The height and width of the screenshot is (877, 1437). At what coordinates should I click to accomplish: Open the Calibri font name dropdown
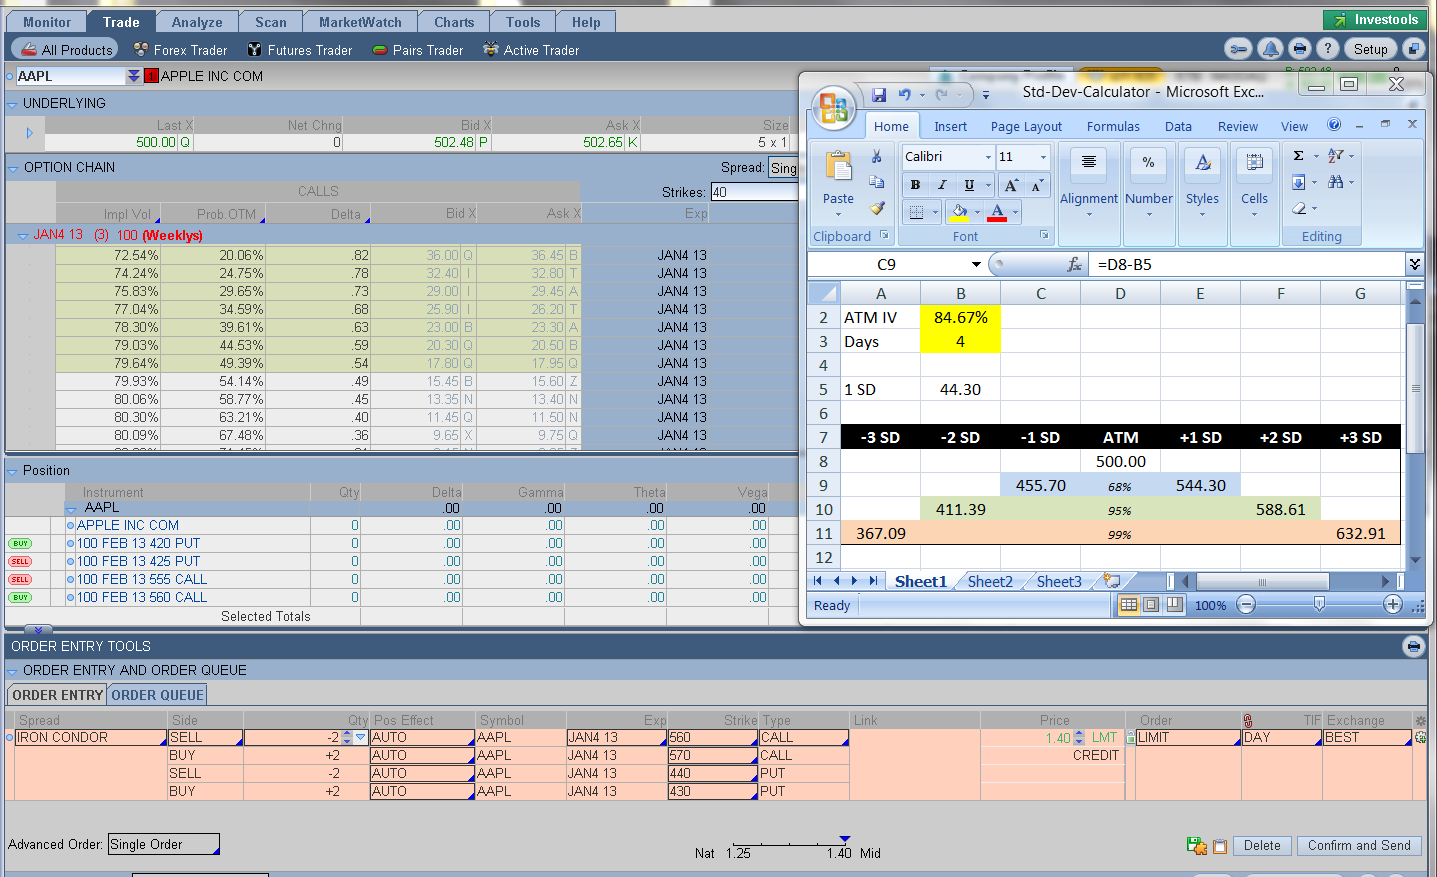click(x=988, y=157)
